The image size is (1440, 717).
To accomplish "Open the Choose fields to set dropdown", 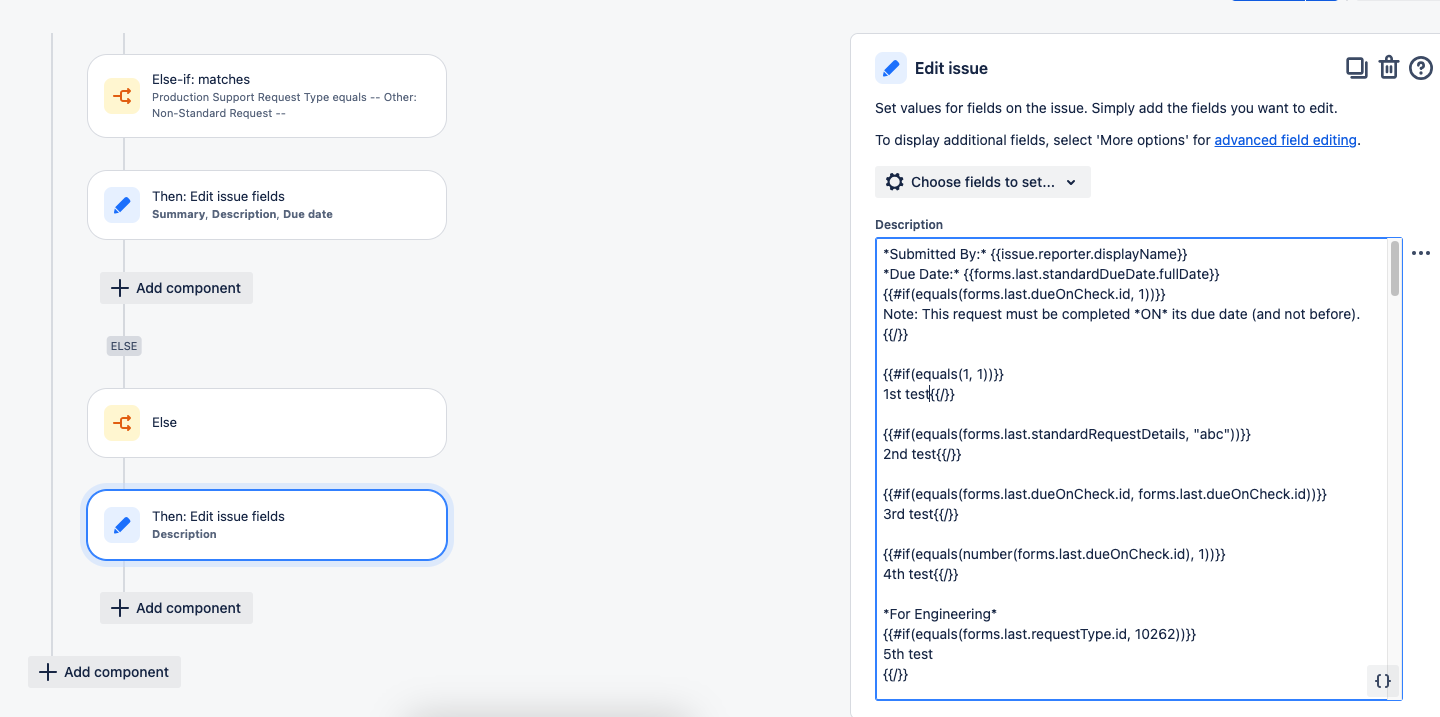I will (982, 182).
